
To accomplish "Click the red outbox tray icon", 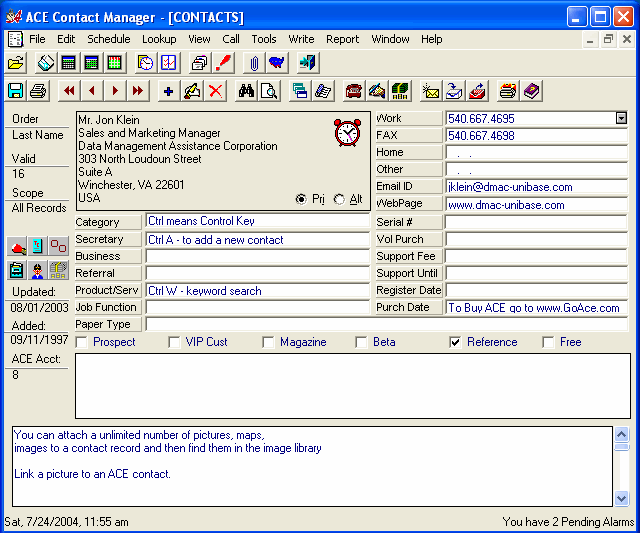I will coord(477,91).
